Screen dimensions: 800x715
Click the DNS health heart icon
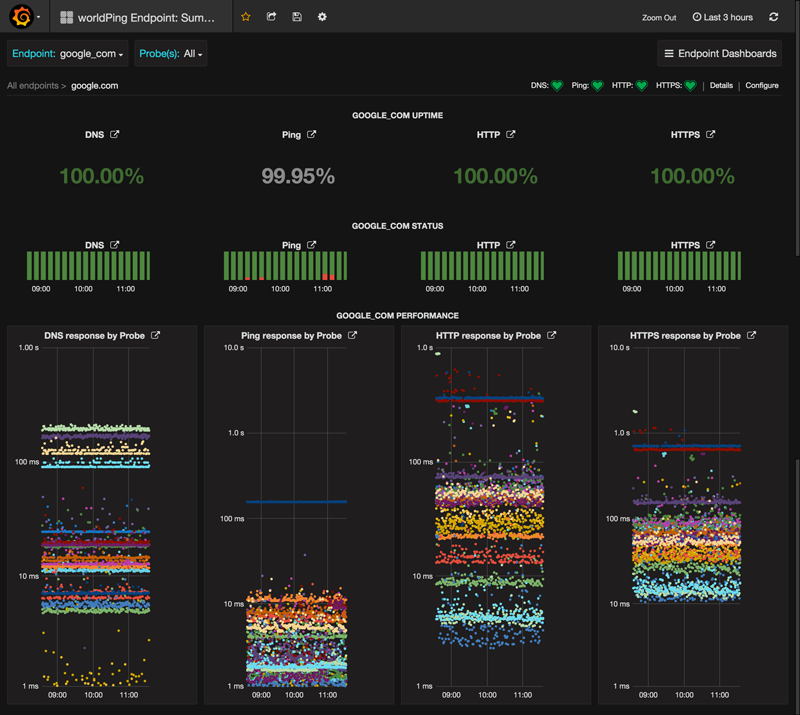point(557,86)
